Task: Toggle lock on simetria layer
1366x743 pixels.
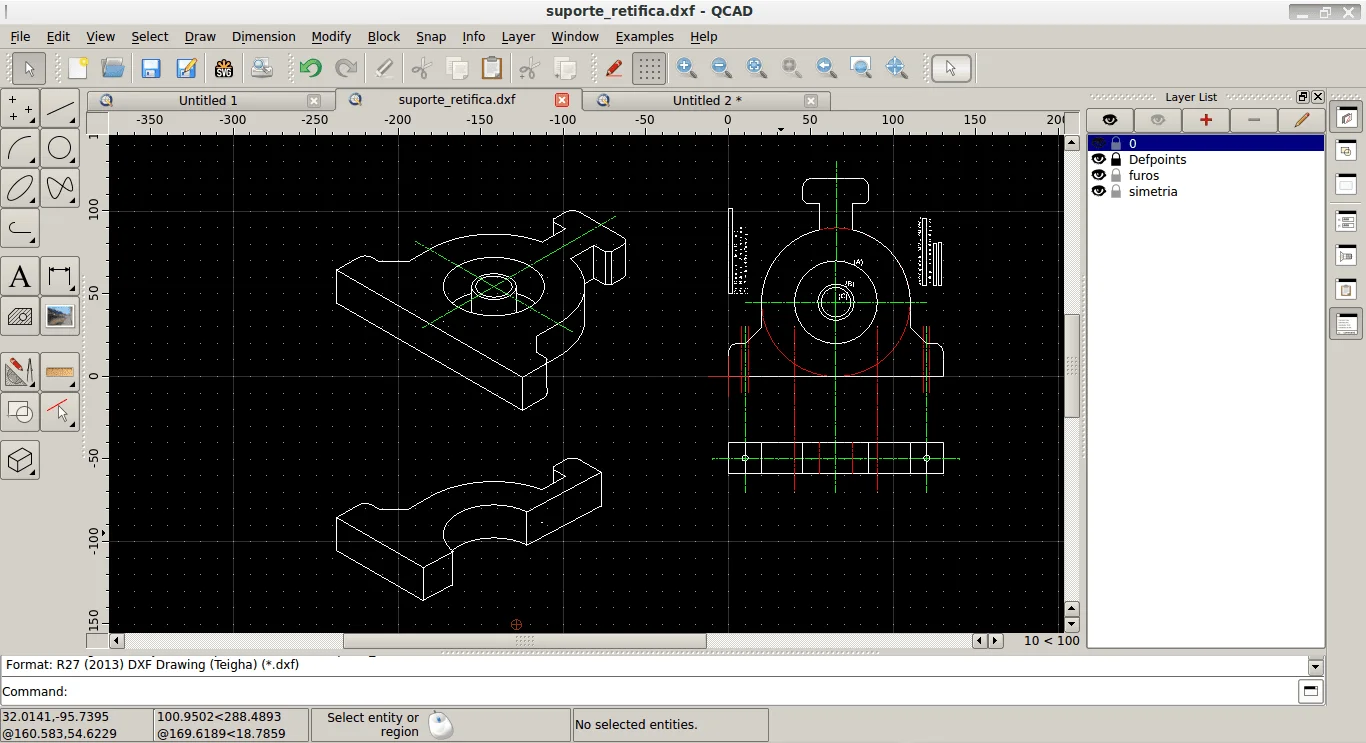Action: pos(1116,192)
